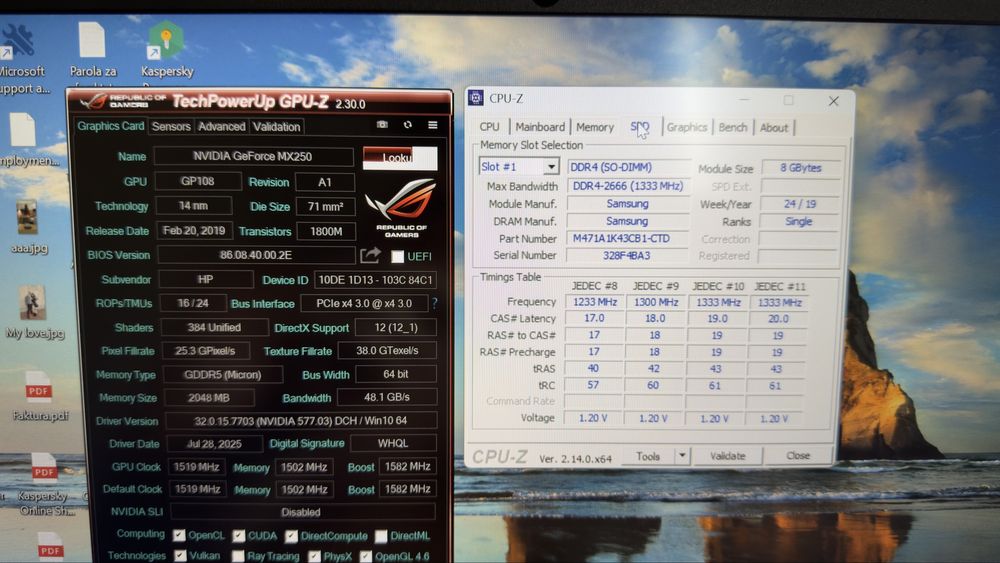This screenshot has height=563, width=1000.
Task: Switch to the Mainboard tab in CPU-Z
Action: [540, 127]
